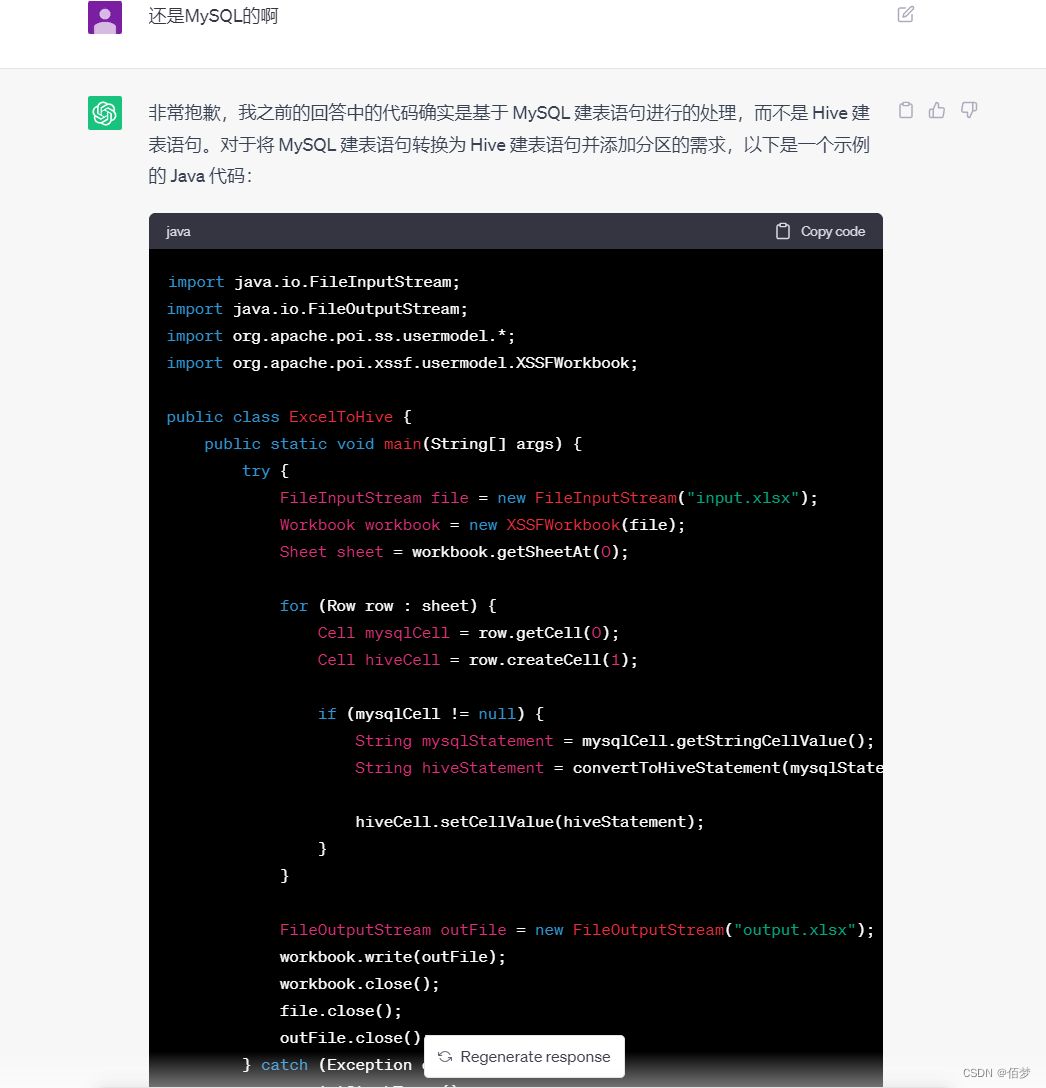
Task: Copy the assistant response with clipboard icon
Action: click(x=906, y=110)
